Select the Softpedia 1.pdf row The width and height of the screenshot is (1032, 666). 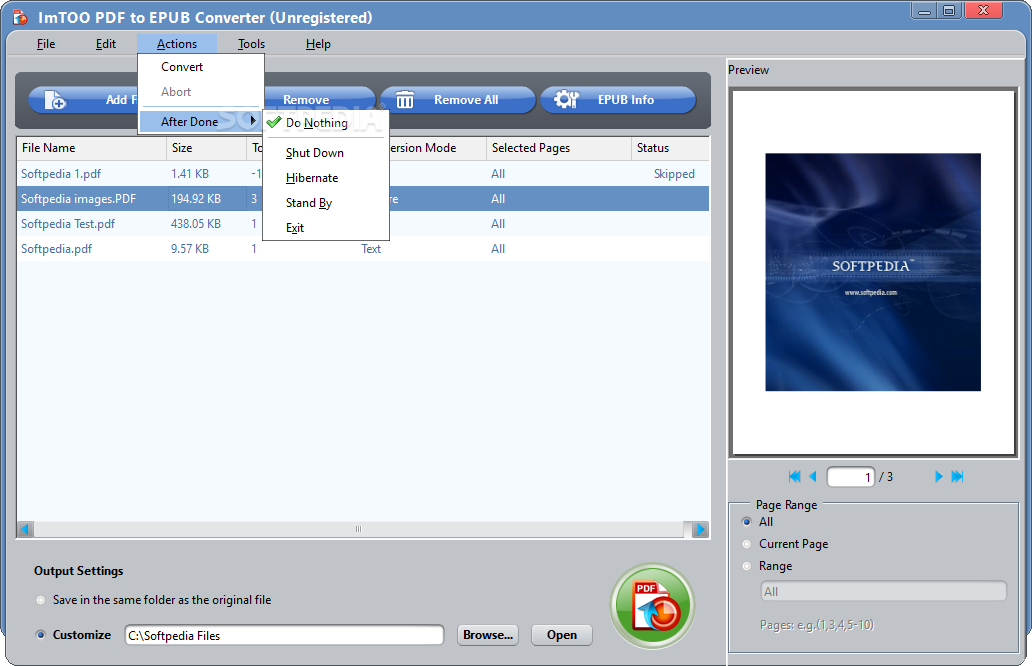[363, 174]
